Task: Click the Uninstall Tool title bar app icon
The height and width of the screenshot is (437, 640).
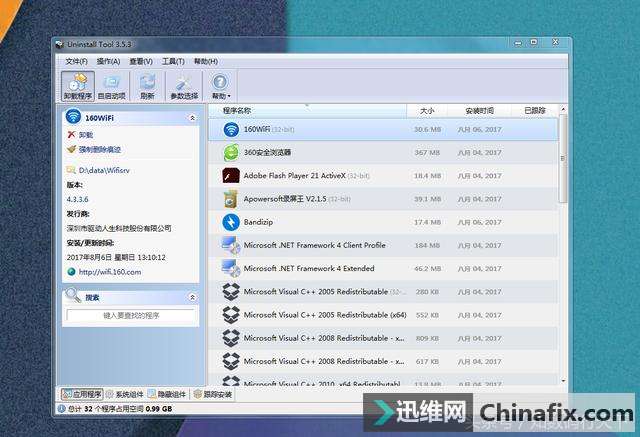Action: click(60, 44)
